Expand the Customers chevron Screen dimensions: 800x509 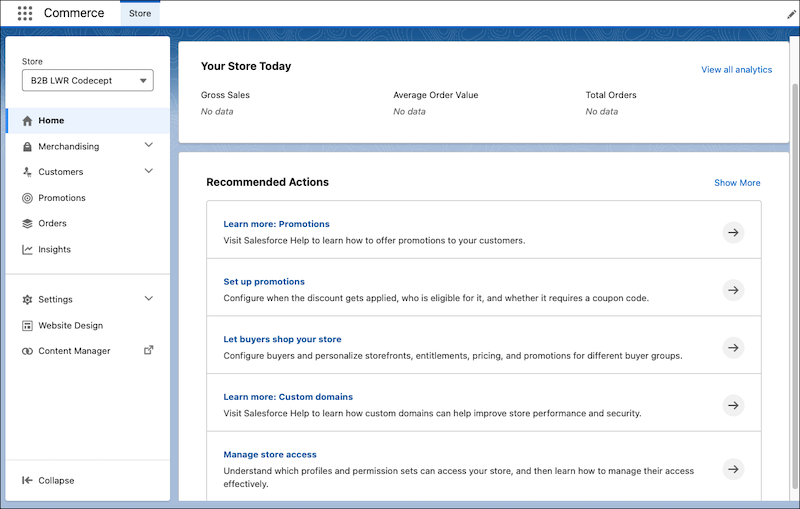[148, 171]
